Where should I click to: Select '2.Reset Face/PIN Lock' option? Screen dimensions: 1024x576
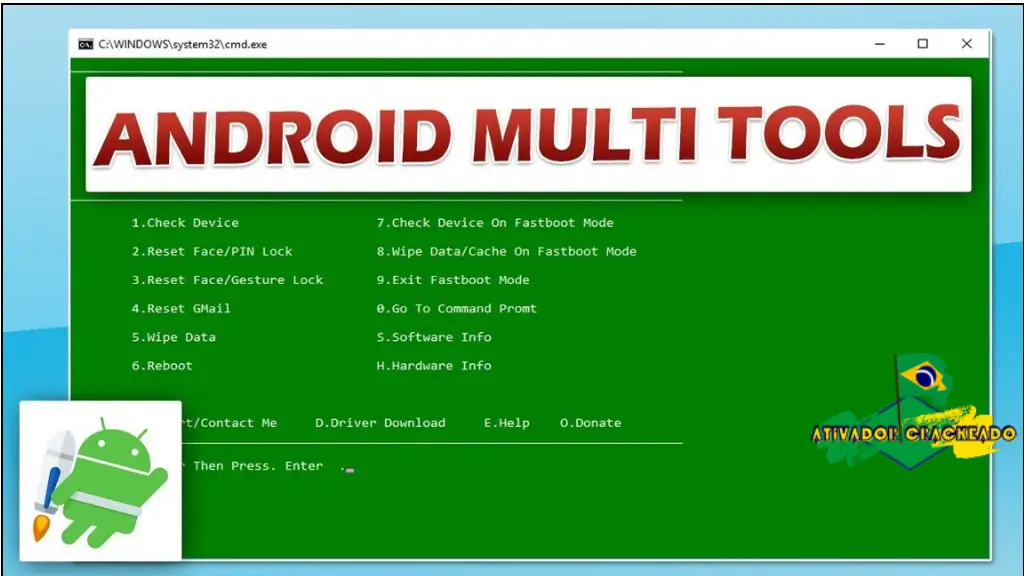[x=212, y=251]
